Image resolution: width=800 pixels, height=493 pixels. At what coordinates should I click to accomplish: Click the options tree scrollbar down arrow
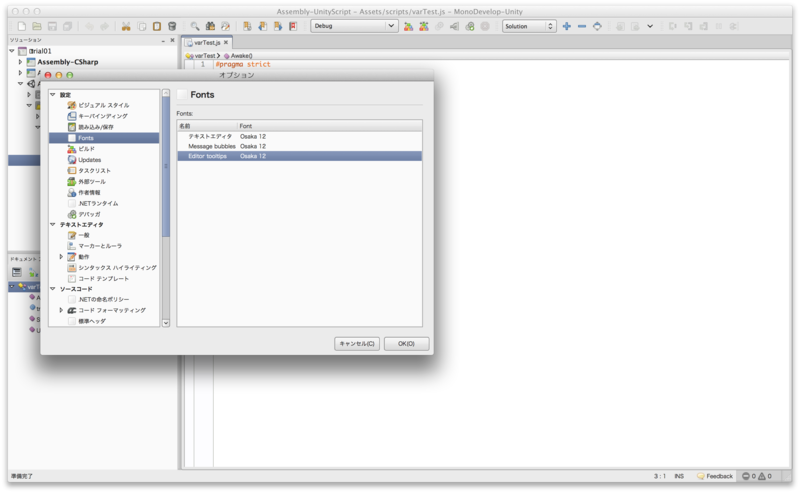click(x=166, y=323)
